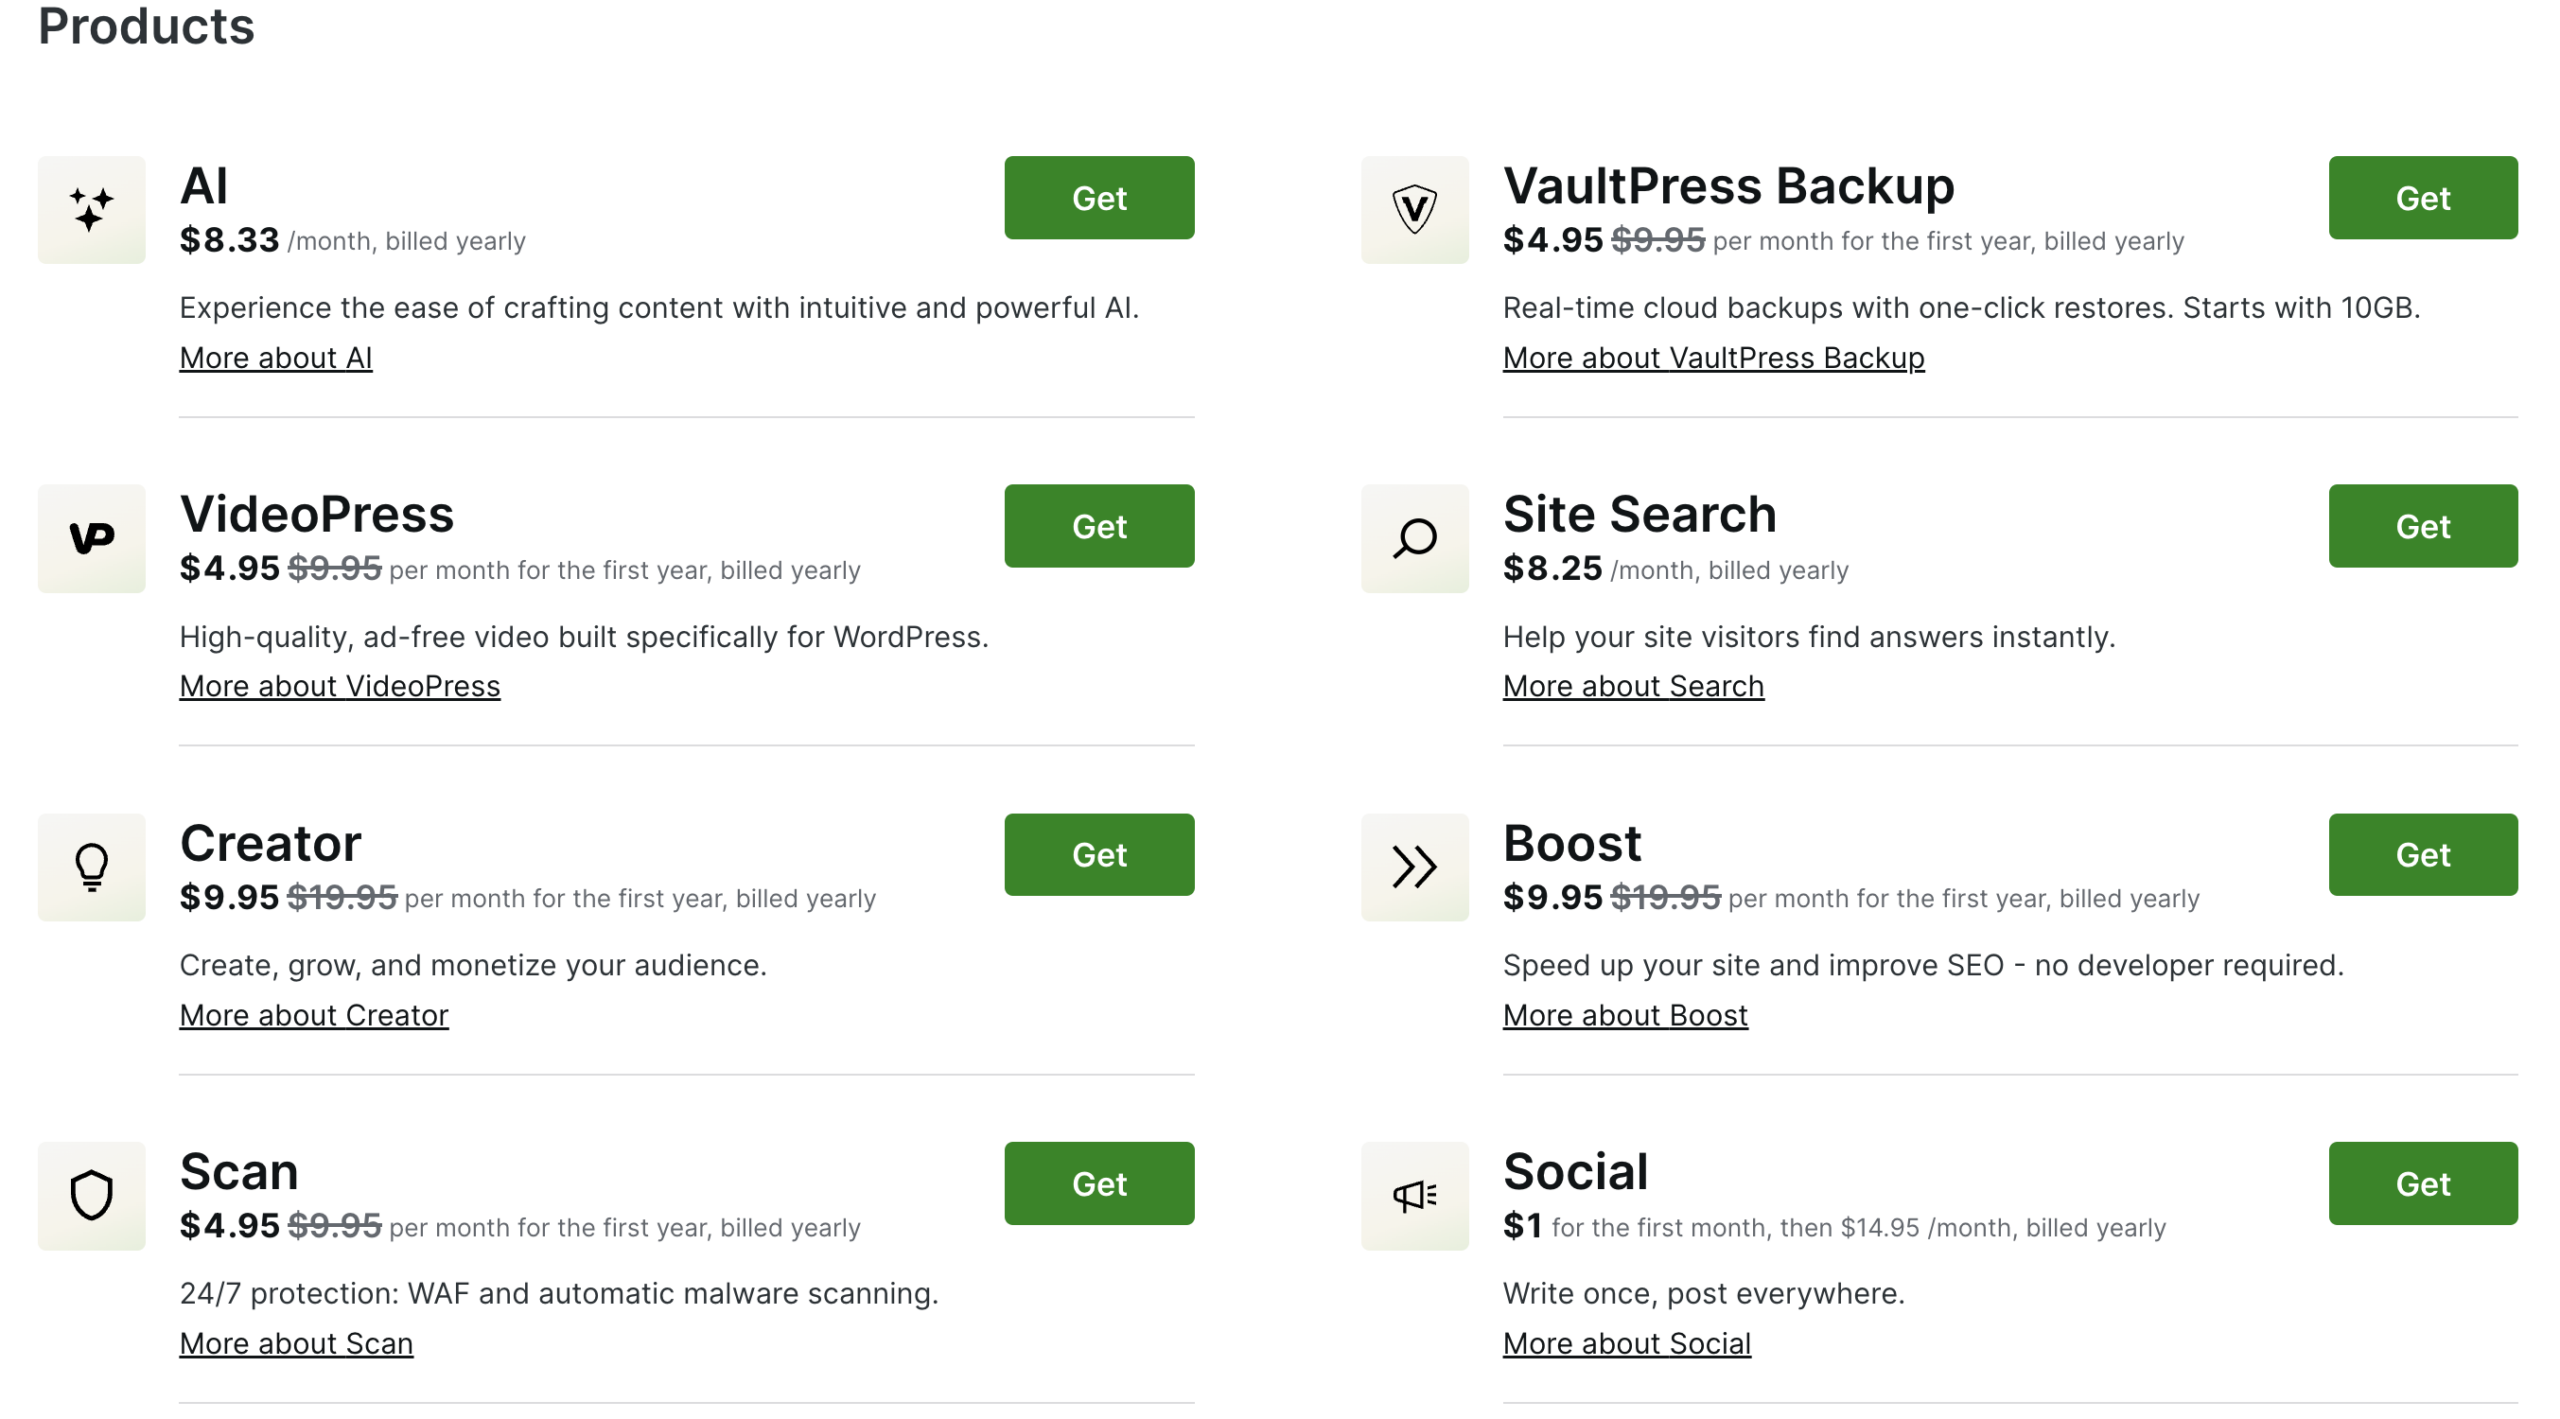
Task: Visit the More about Boost link
Action: pos(1624,1015)
